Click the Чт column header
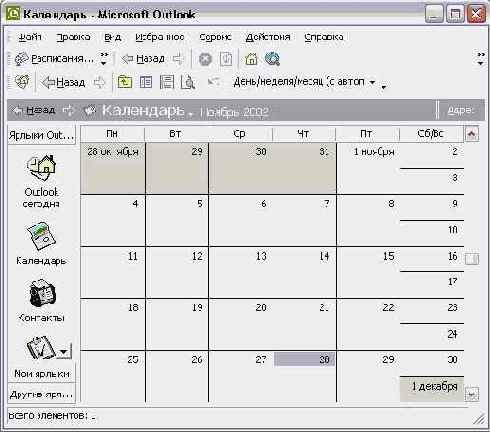Image resolution: width=490 pixels, height=432 pixels. click(x=303, y=134)
